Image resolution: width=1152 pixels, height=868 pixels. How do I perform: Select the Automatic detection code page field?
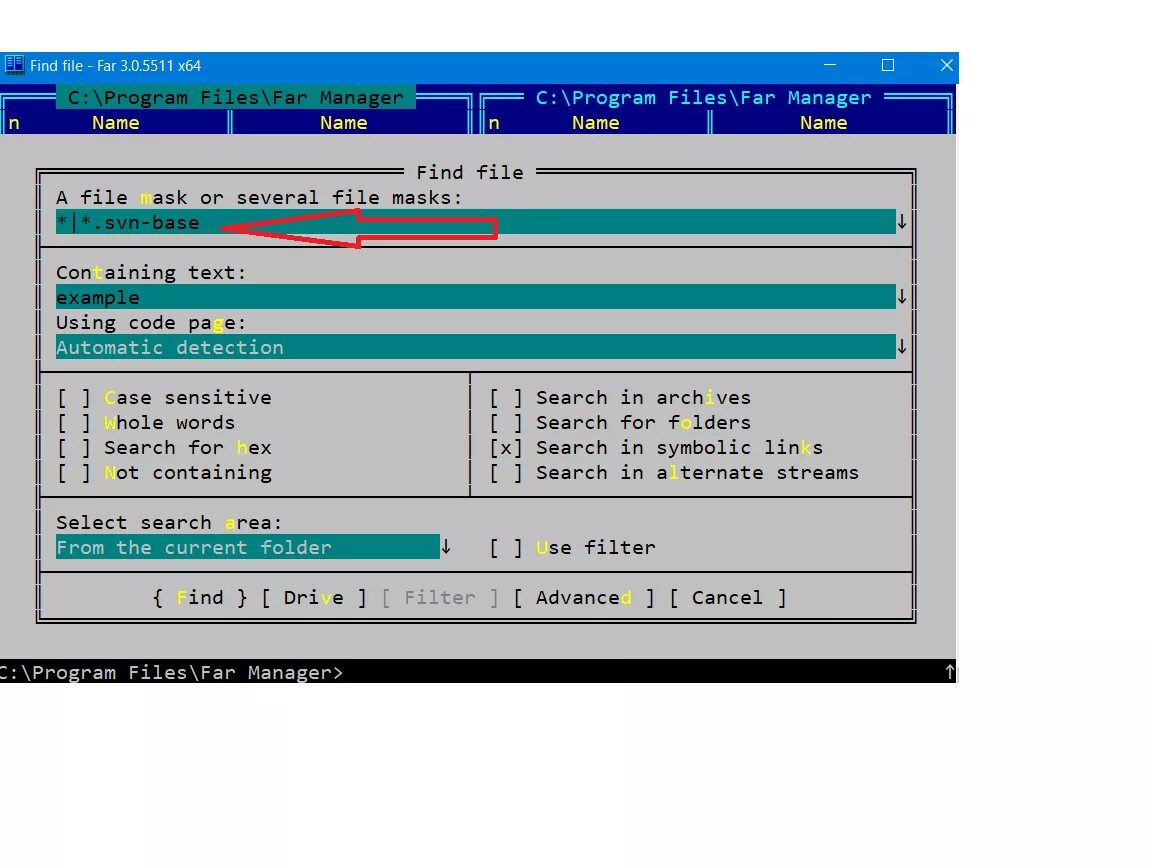click(x=475, y=347)
